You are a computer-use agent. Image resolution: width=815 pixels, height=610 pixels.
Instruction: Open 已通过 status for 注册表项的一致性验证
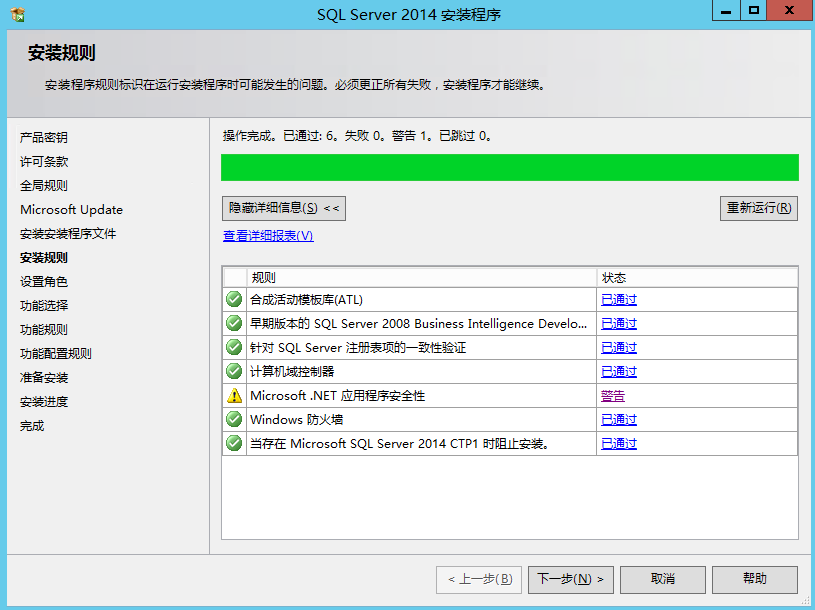(619, 348)
